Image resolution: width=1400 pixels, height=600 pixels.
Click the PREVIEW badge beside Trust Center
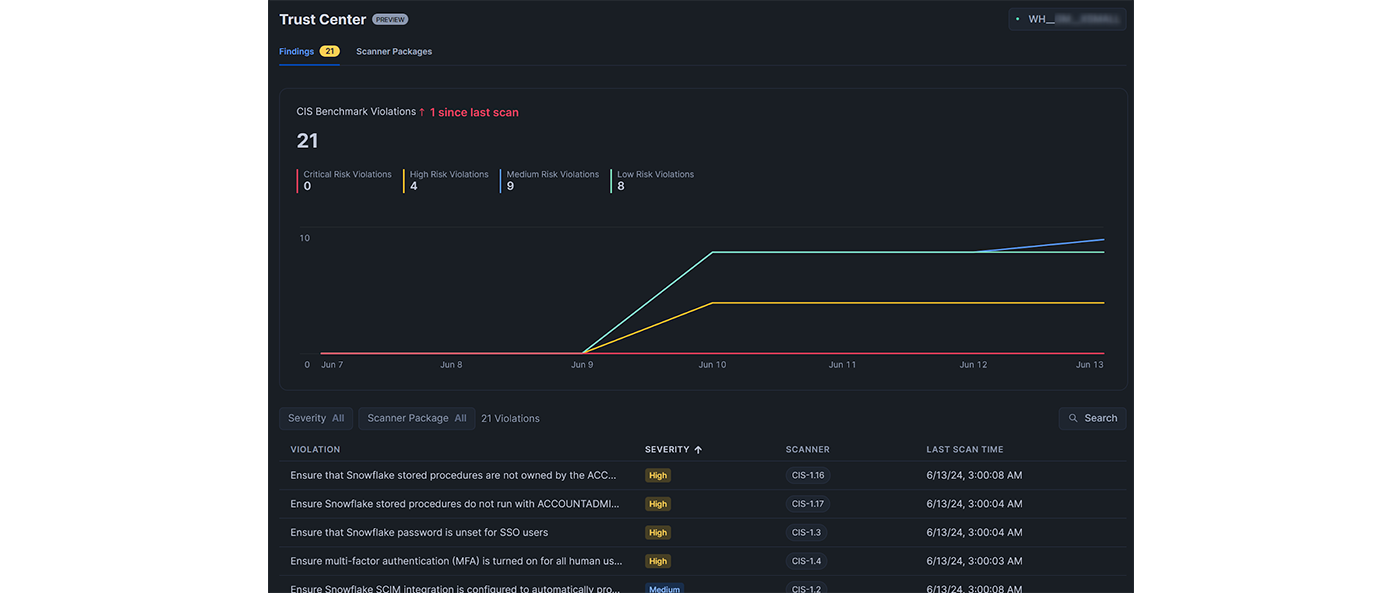[x=390, y=19]
